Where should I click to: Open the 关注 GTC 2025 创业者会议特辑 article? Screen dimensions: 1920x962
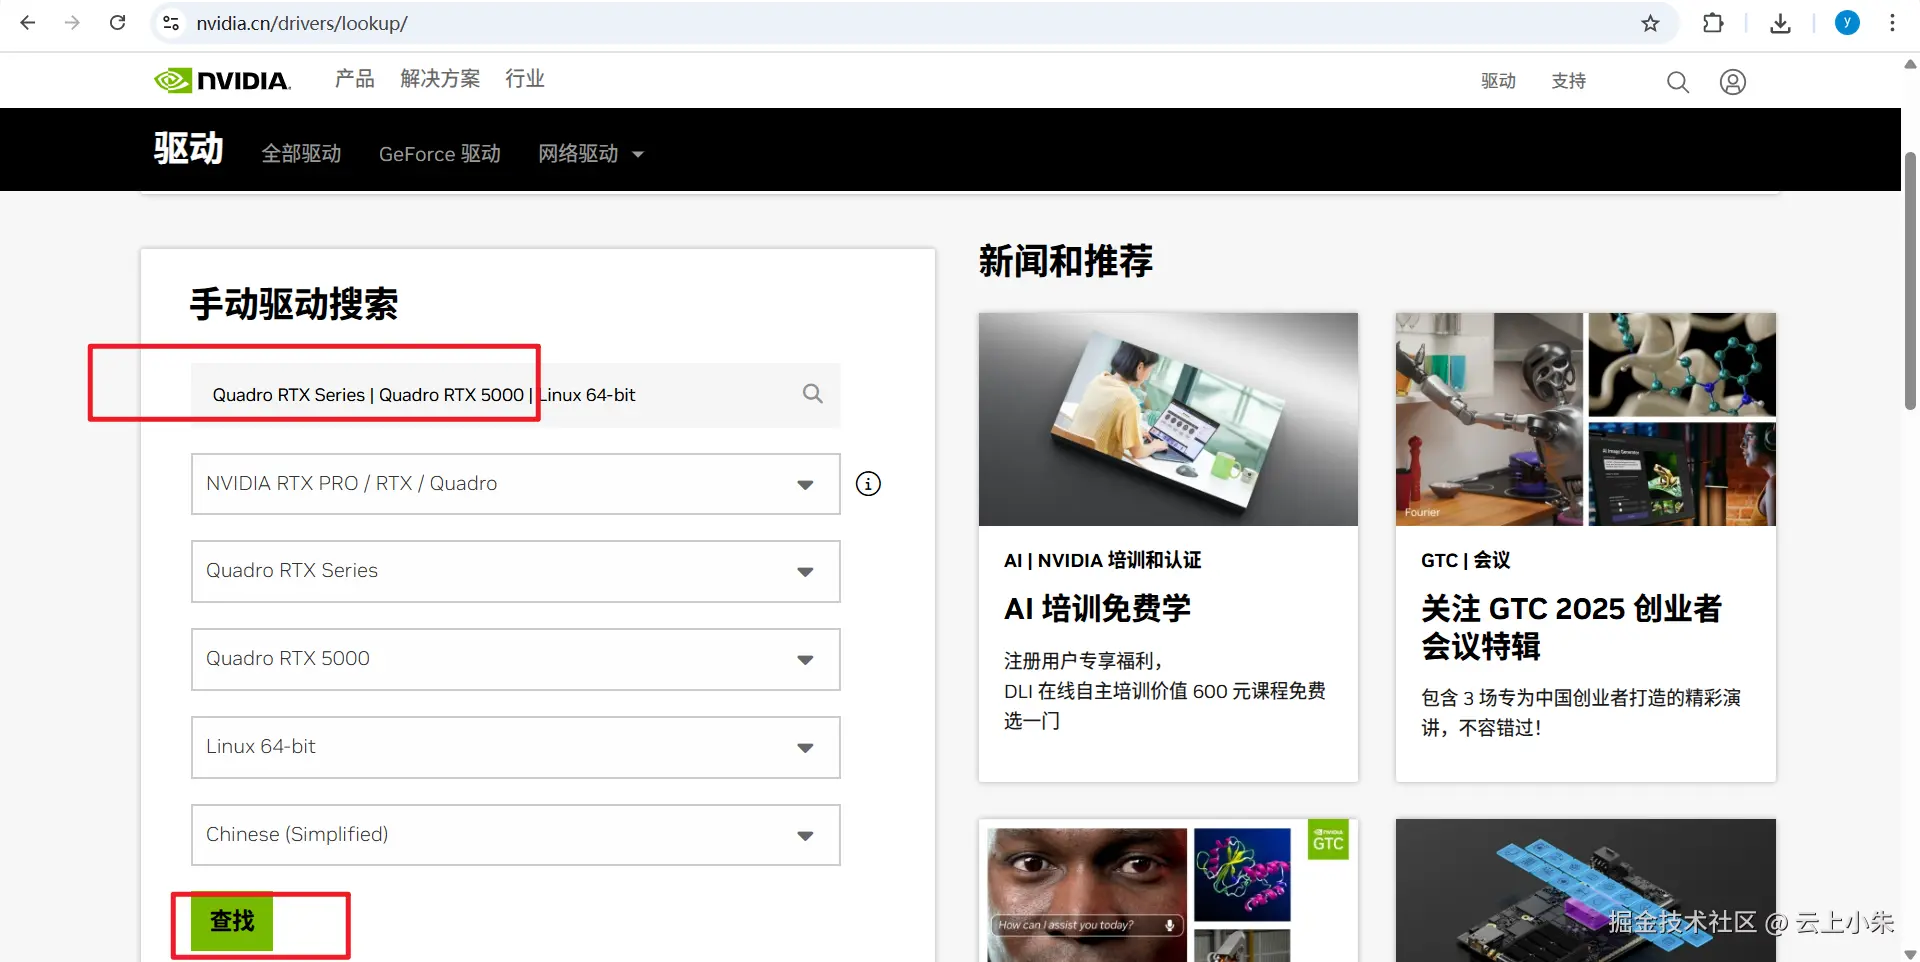1571,627
